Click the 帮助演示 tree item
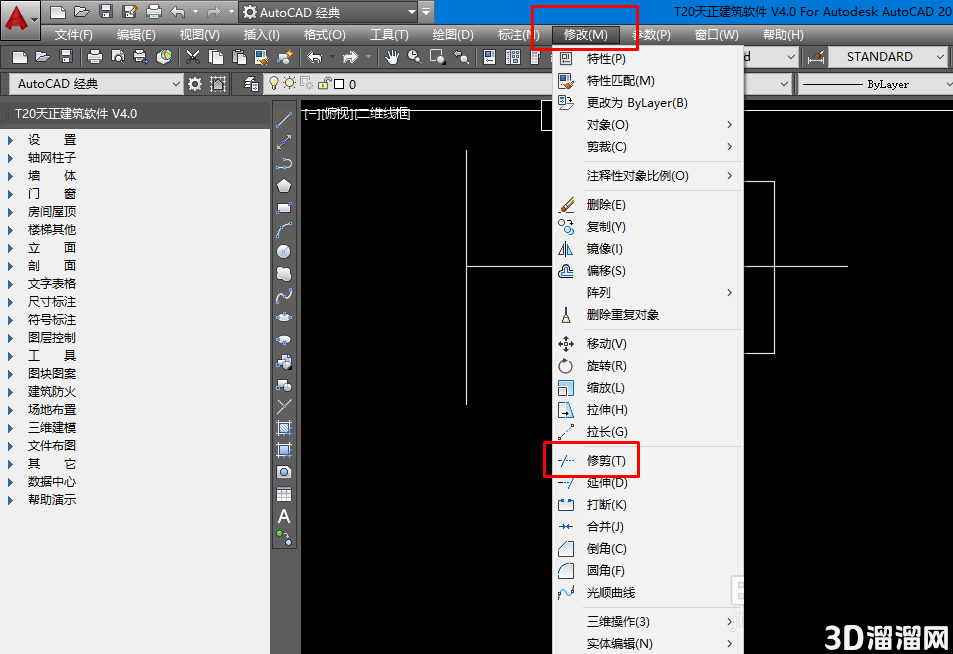This screenshot has width=953, height=654. (x=52, y=500)
